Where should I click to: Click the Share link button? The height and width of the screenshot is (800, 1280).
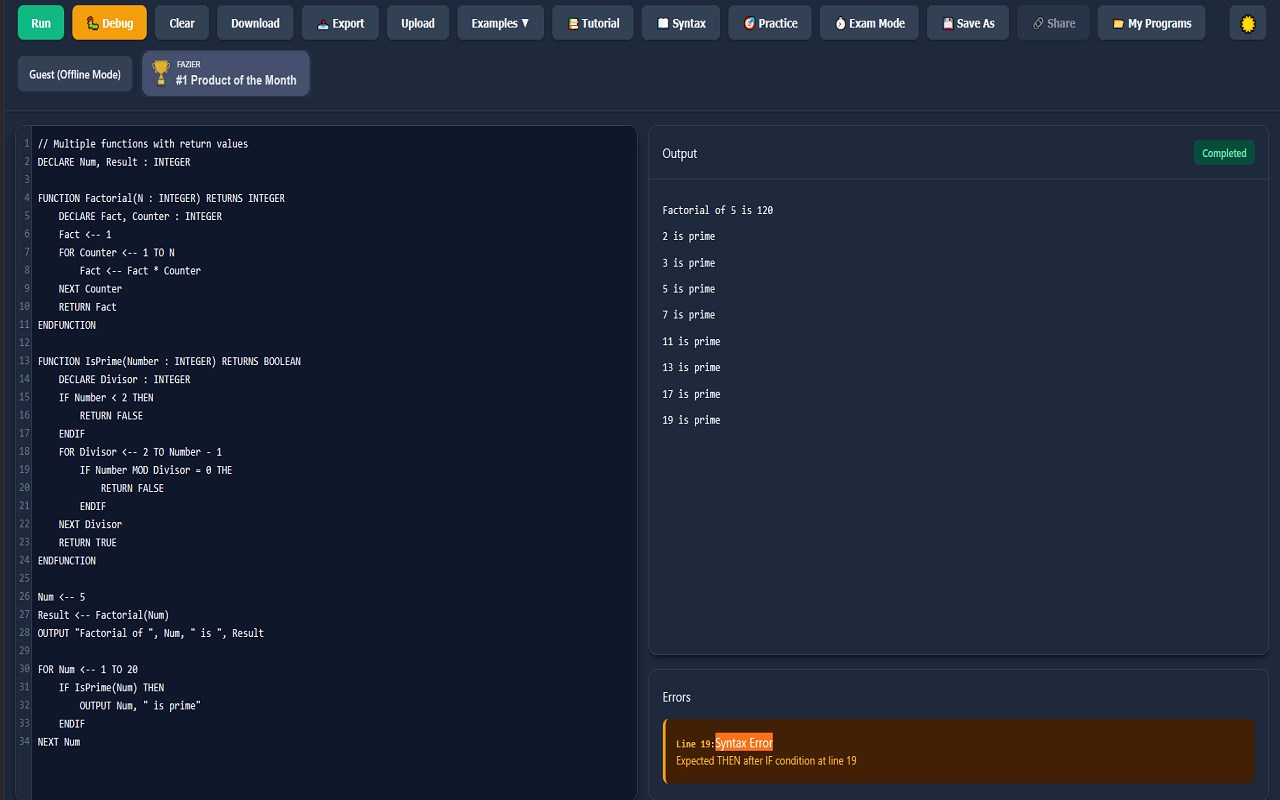[1054, 23]
